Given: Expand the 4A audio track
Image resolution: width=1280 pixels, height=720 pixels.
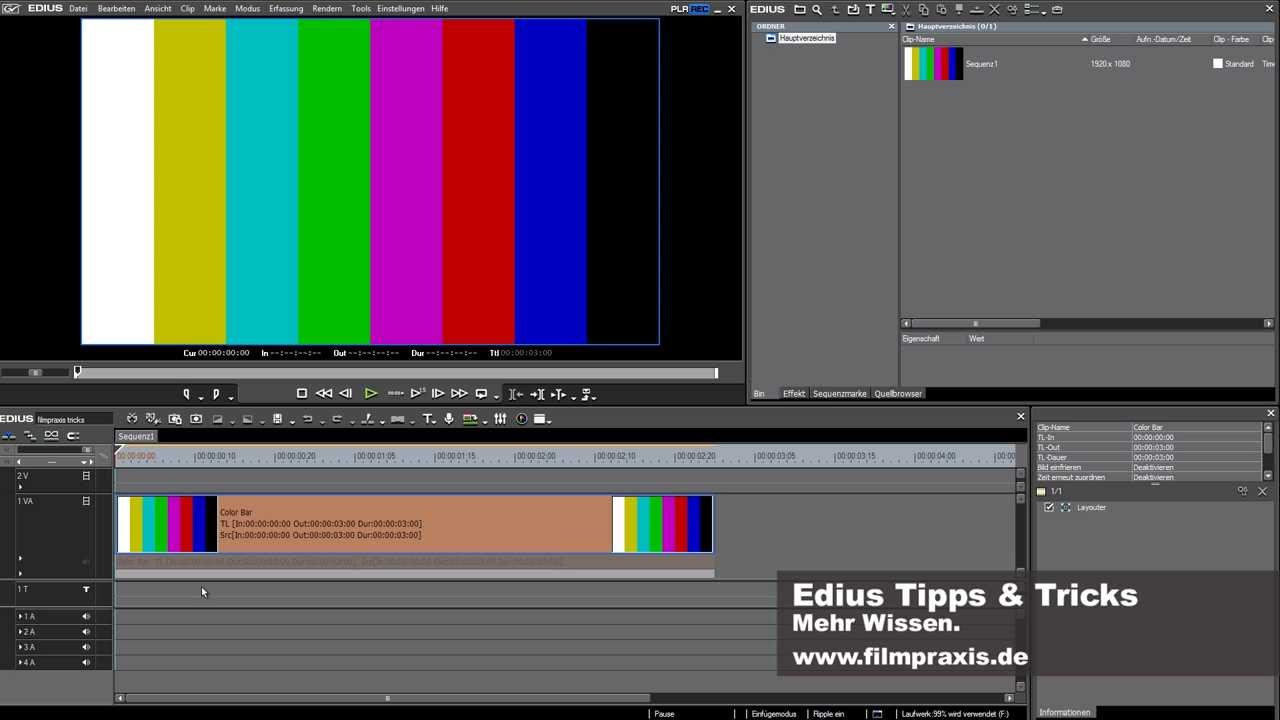Looking at the screenshot, I should tap(20, 662).
